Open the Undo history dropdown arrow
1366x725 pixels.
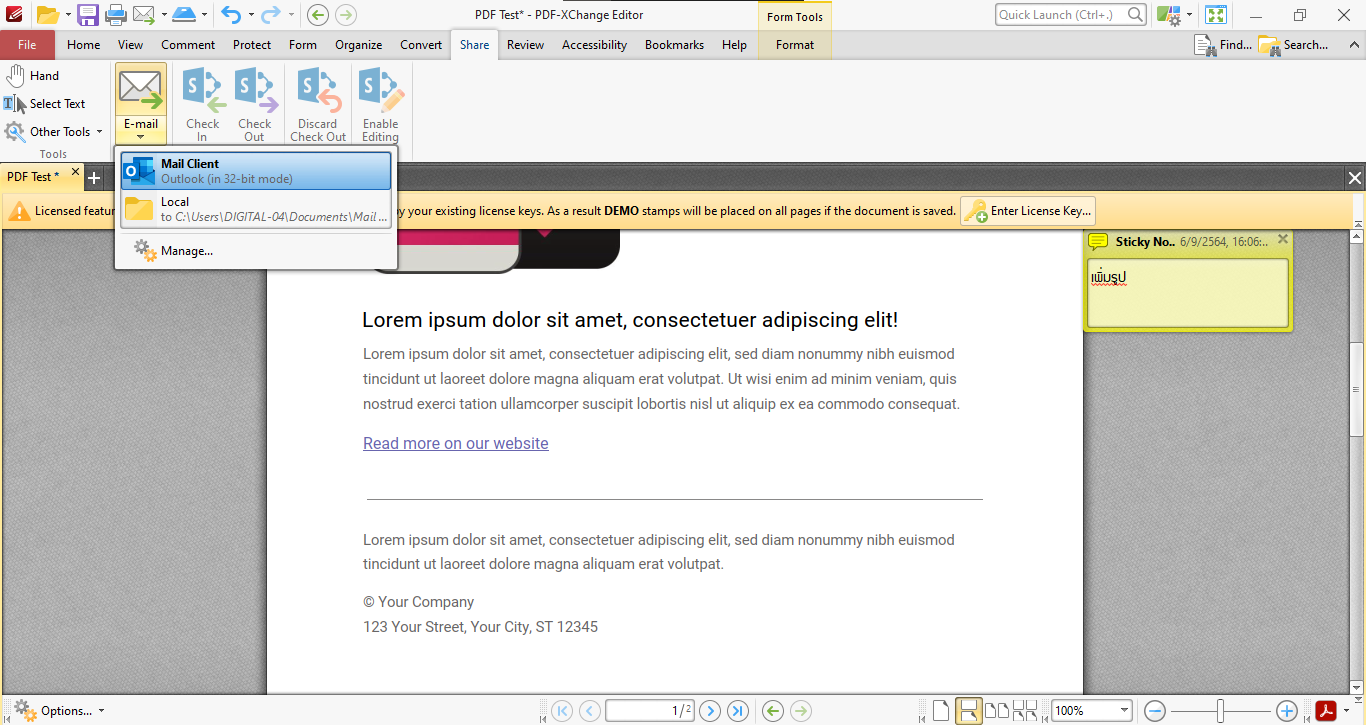coord(251,15)
